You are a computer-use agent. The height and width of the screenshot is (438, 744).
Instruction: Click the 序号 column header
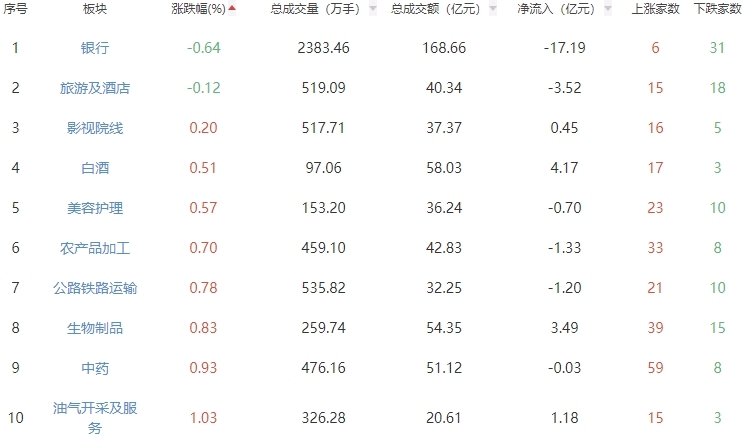pos(15,9)
